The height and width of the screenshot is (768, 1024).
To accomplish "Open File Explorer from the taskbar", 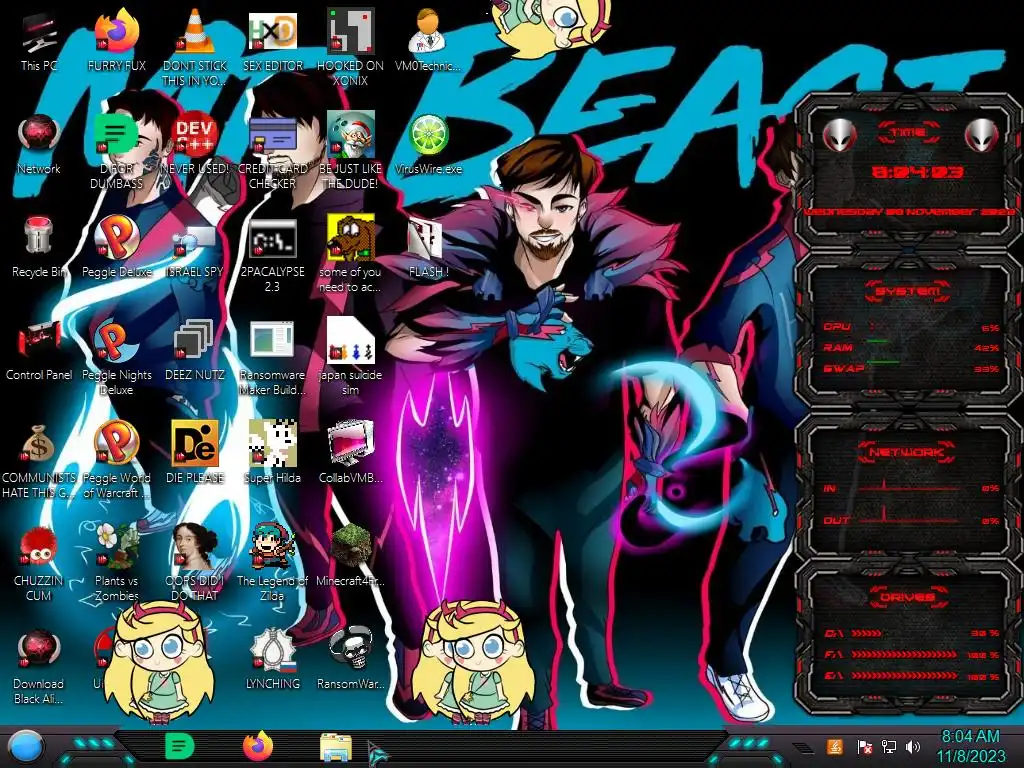I will point(336,747).
